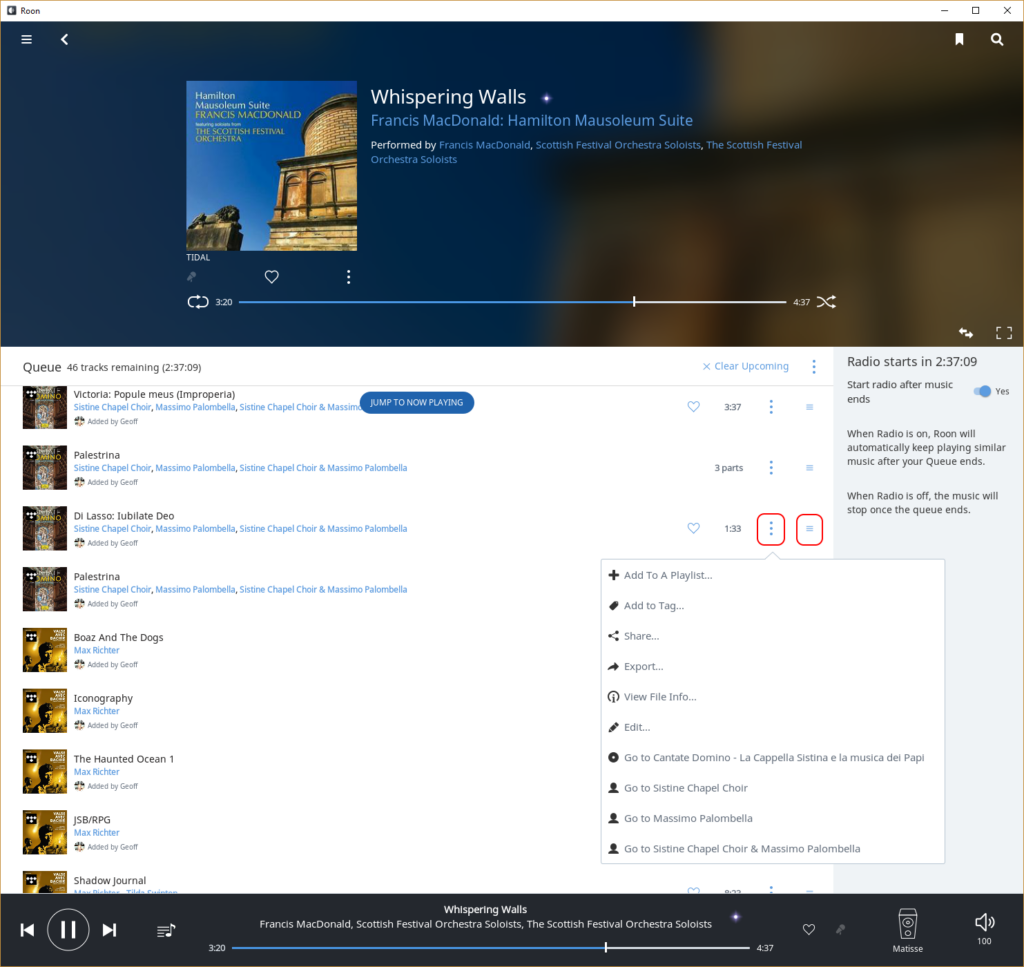1024x967 pixels.
Task: Select the JSB/RPG track title
Action: pos(92,819)
